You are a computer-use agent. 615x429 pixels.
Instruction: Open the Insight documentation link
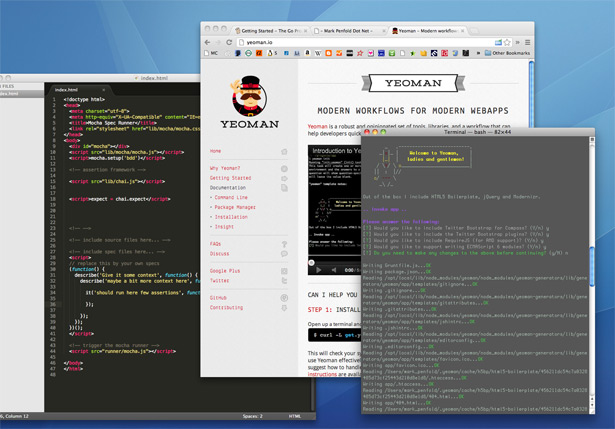coord(224,227)
